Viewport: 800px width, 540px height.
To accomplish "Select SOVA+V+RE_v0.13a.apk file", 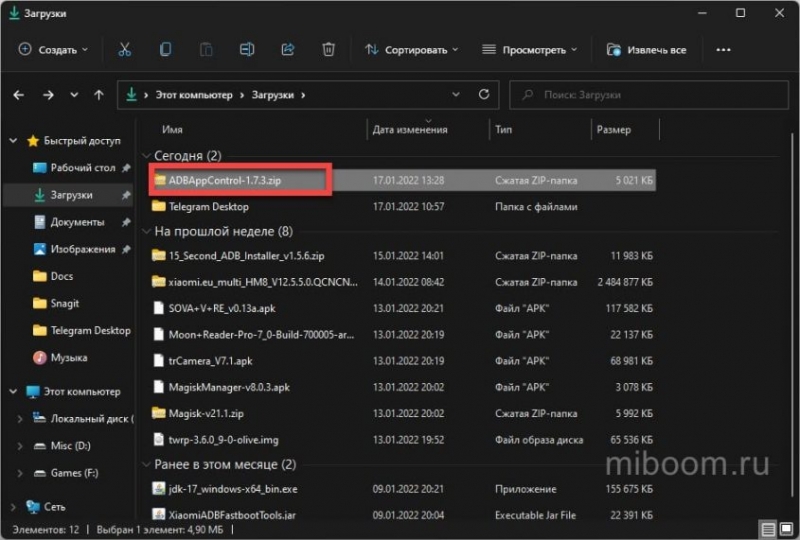I will (x=403, y=308).
